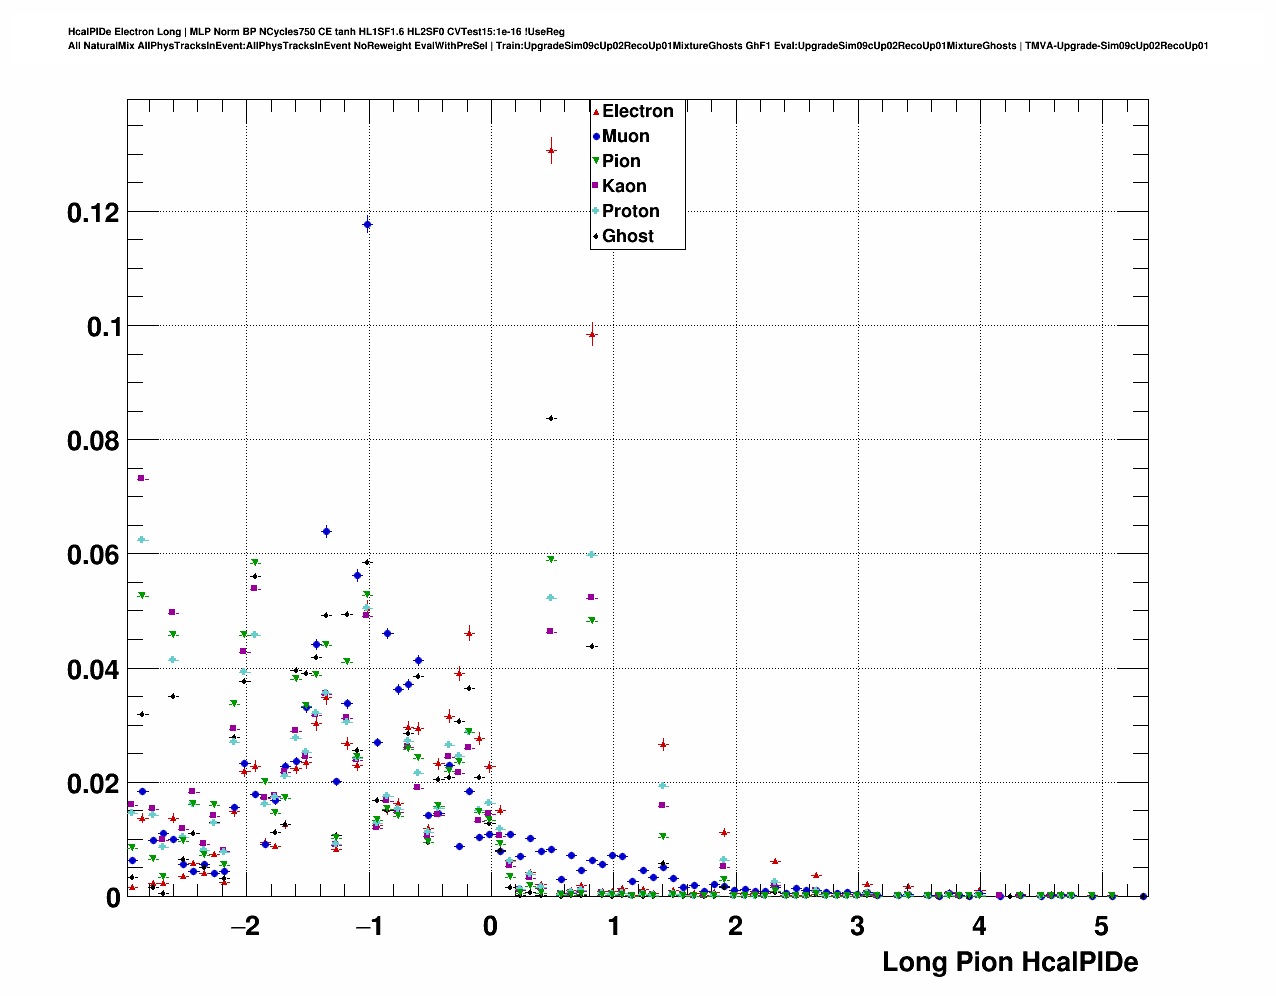The height and width of the screenshot is (996, 1276).
Task: Click the red Electron triangle legend marker
Action: (x=597, y=111)
